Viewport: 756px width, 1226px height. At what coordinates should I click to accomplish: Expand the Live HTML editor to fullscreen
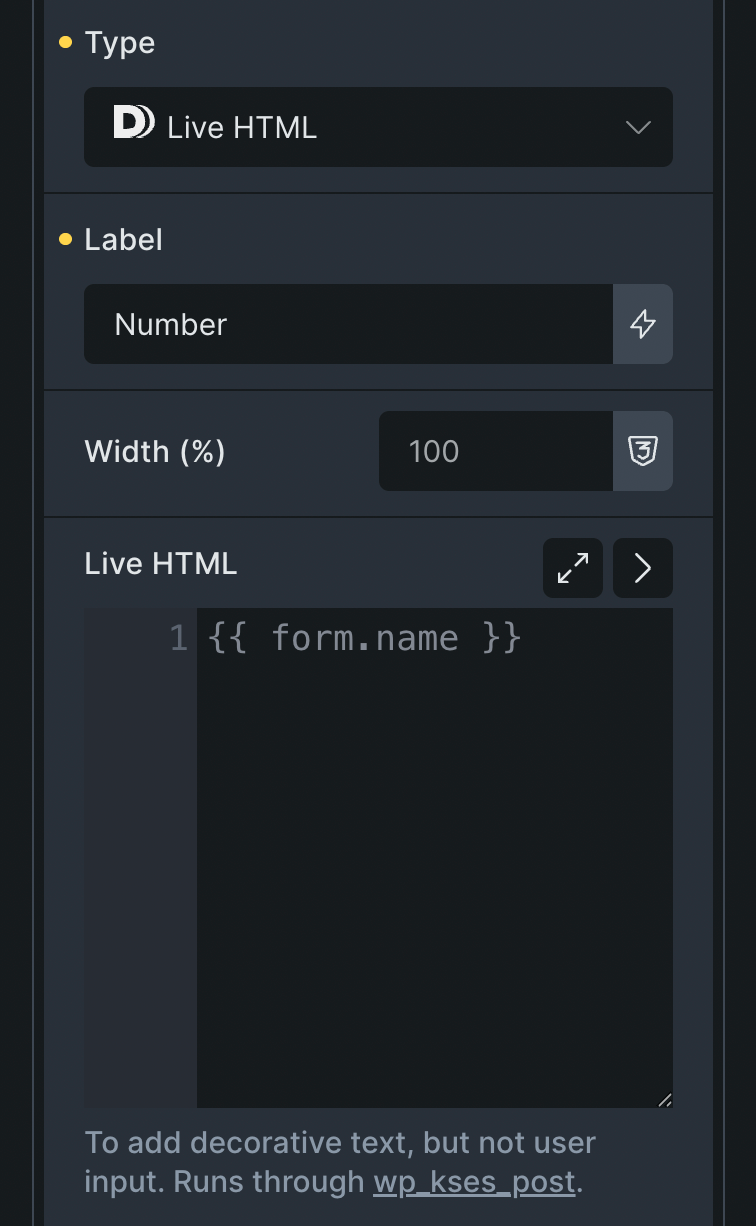click(x=572, y=568)
